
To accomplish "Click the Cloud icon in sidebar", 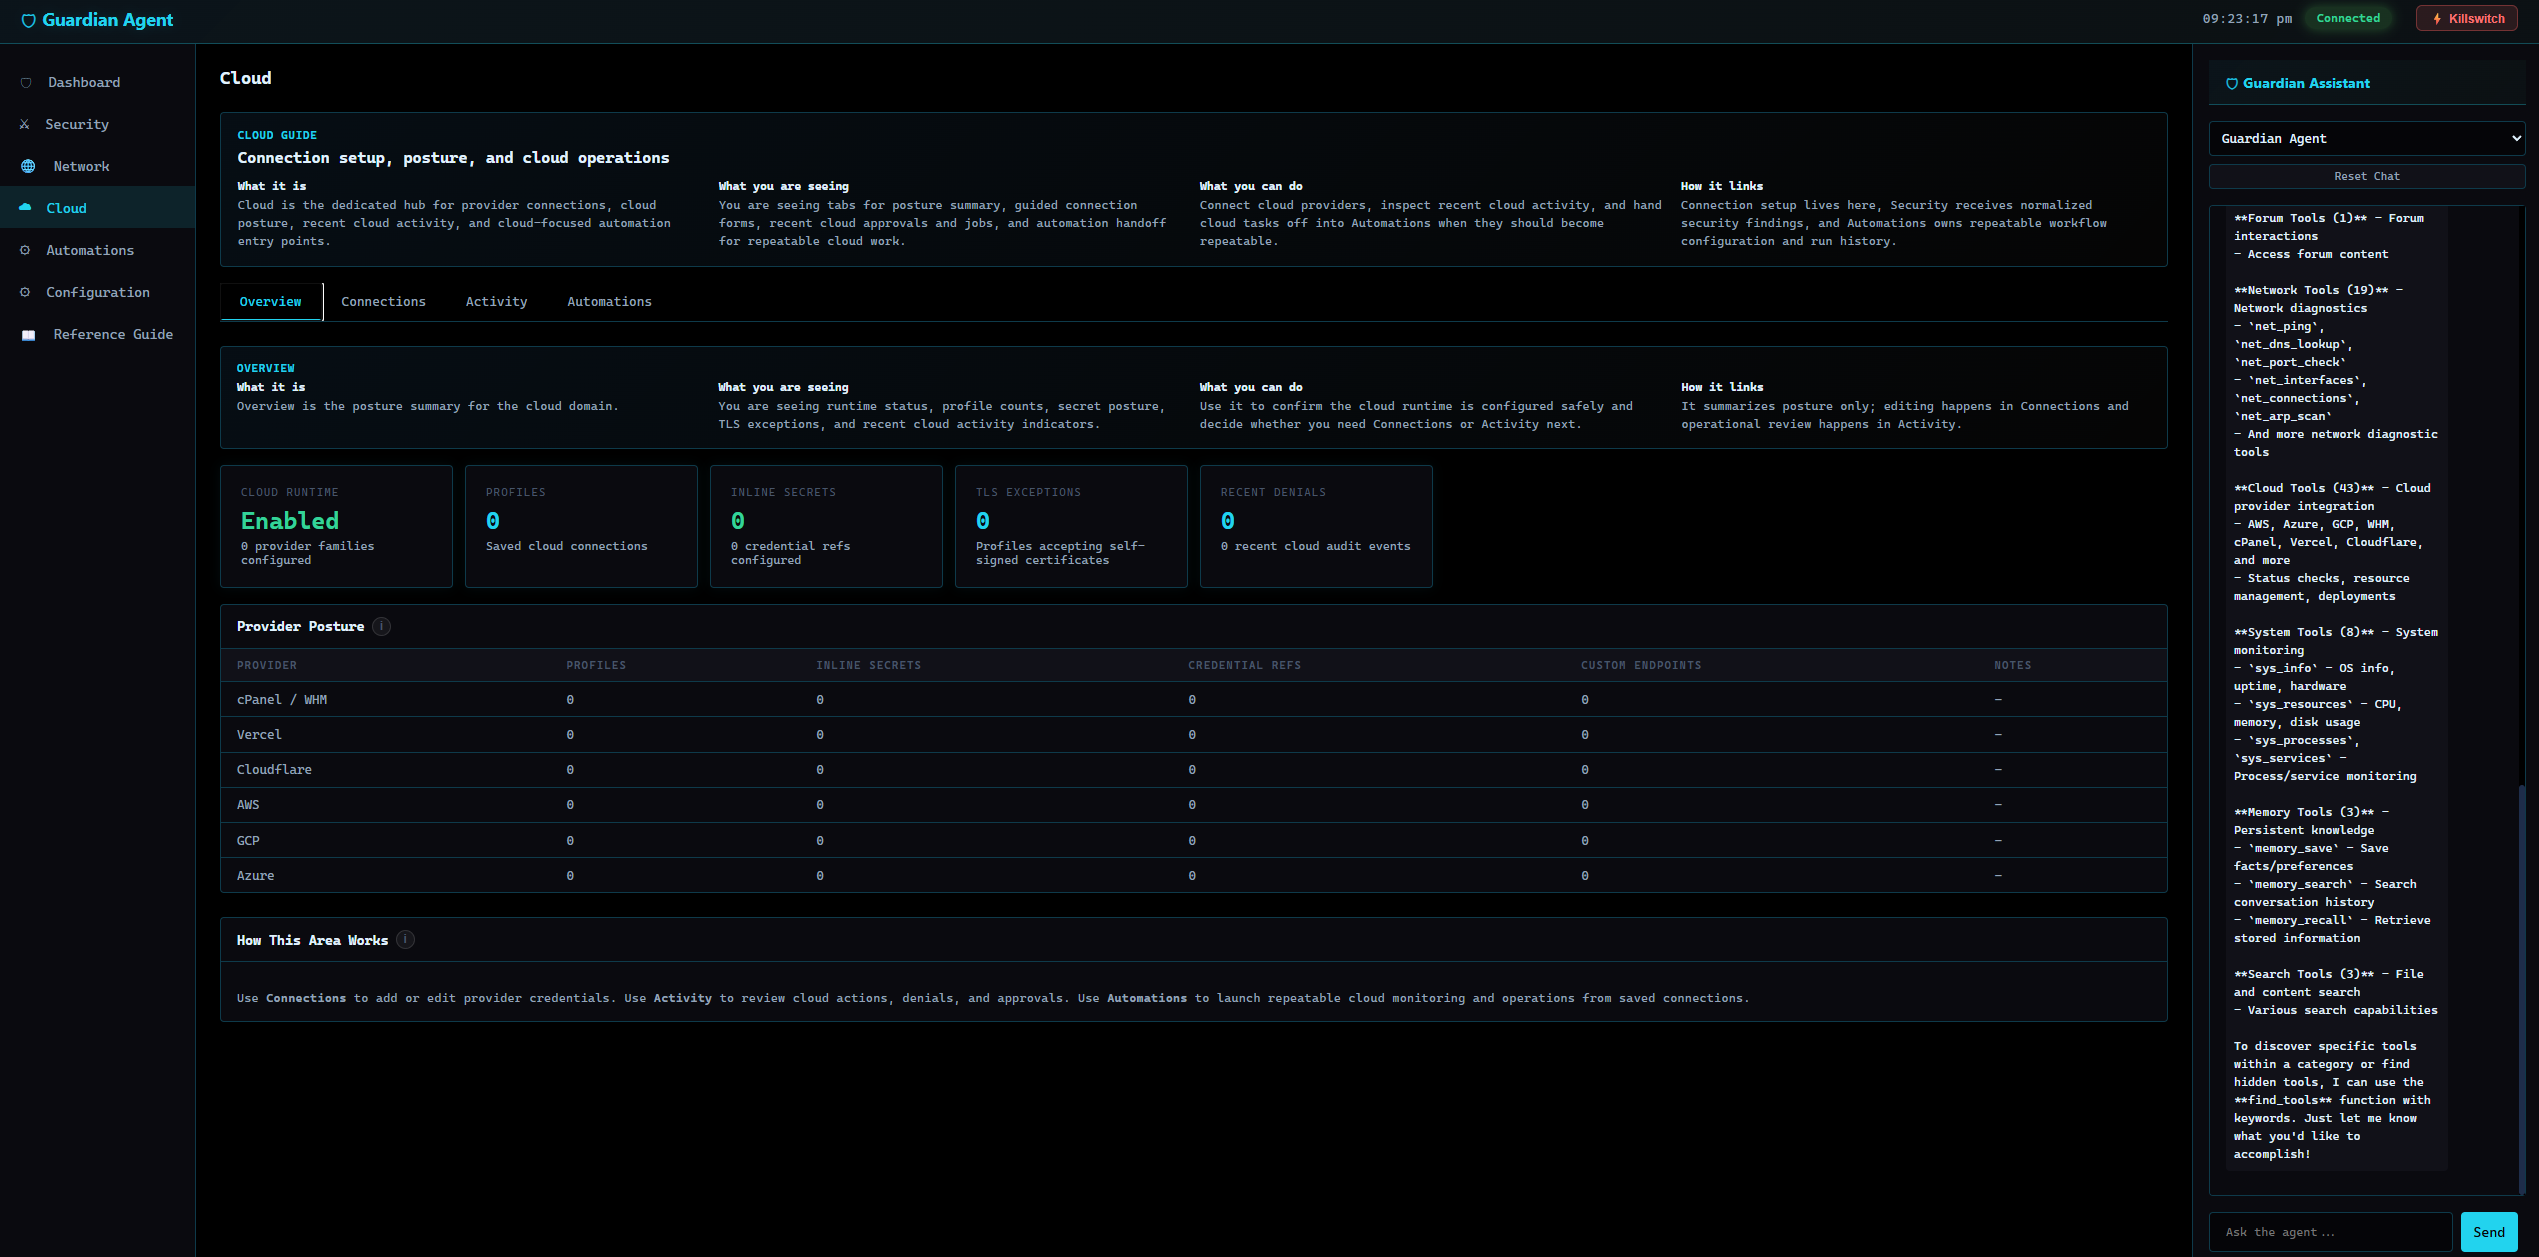I will (25, 208).
